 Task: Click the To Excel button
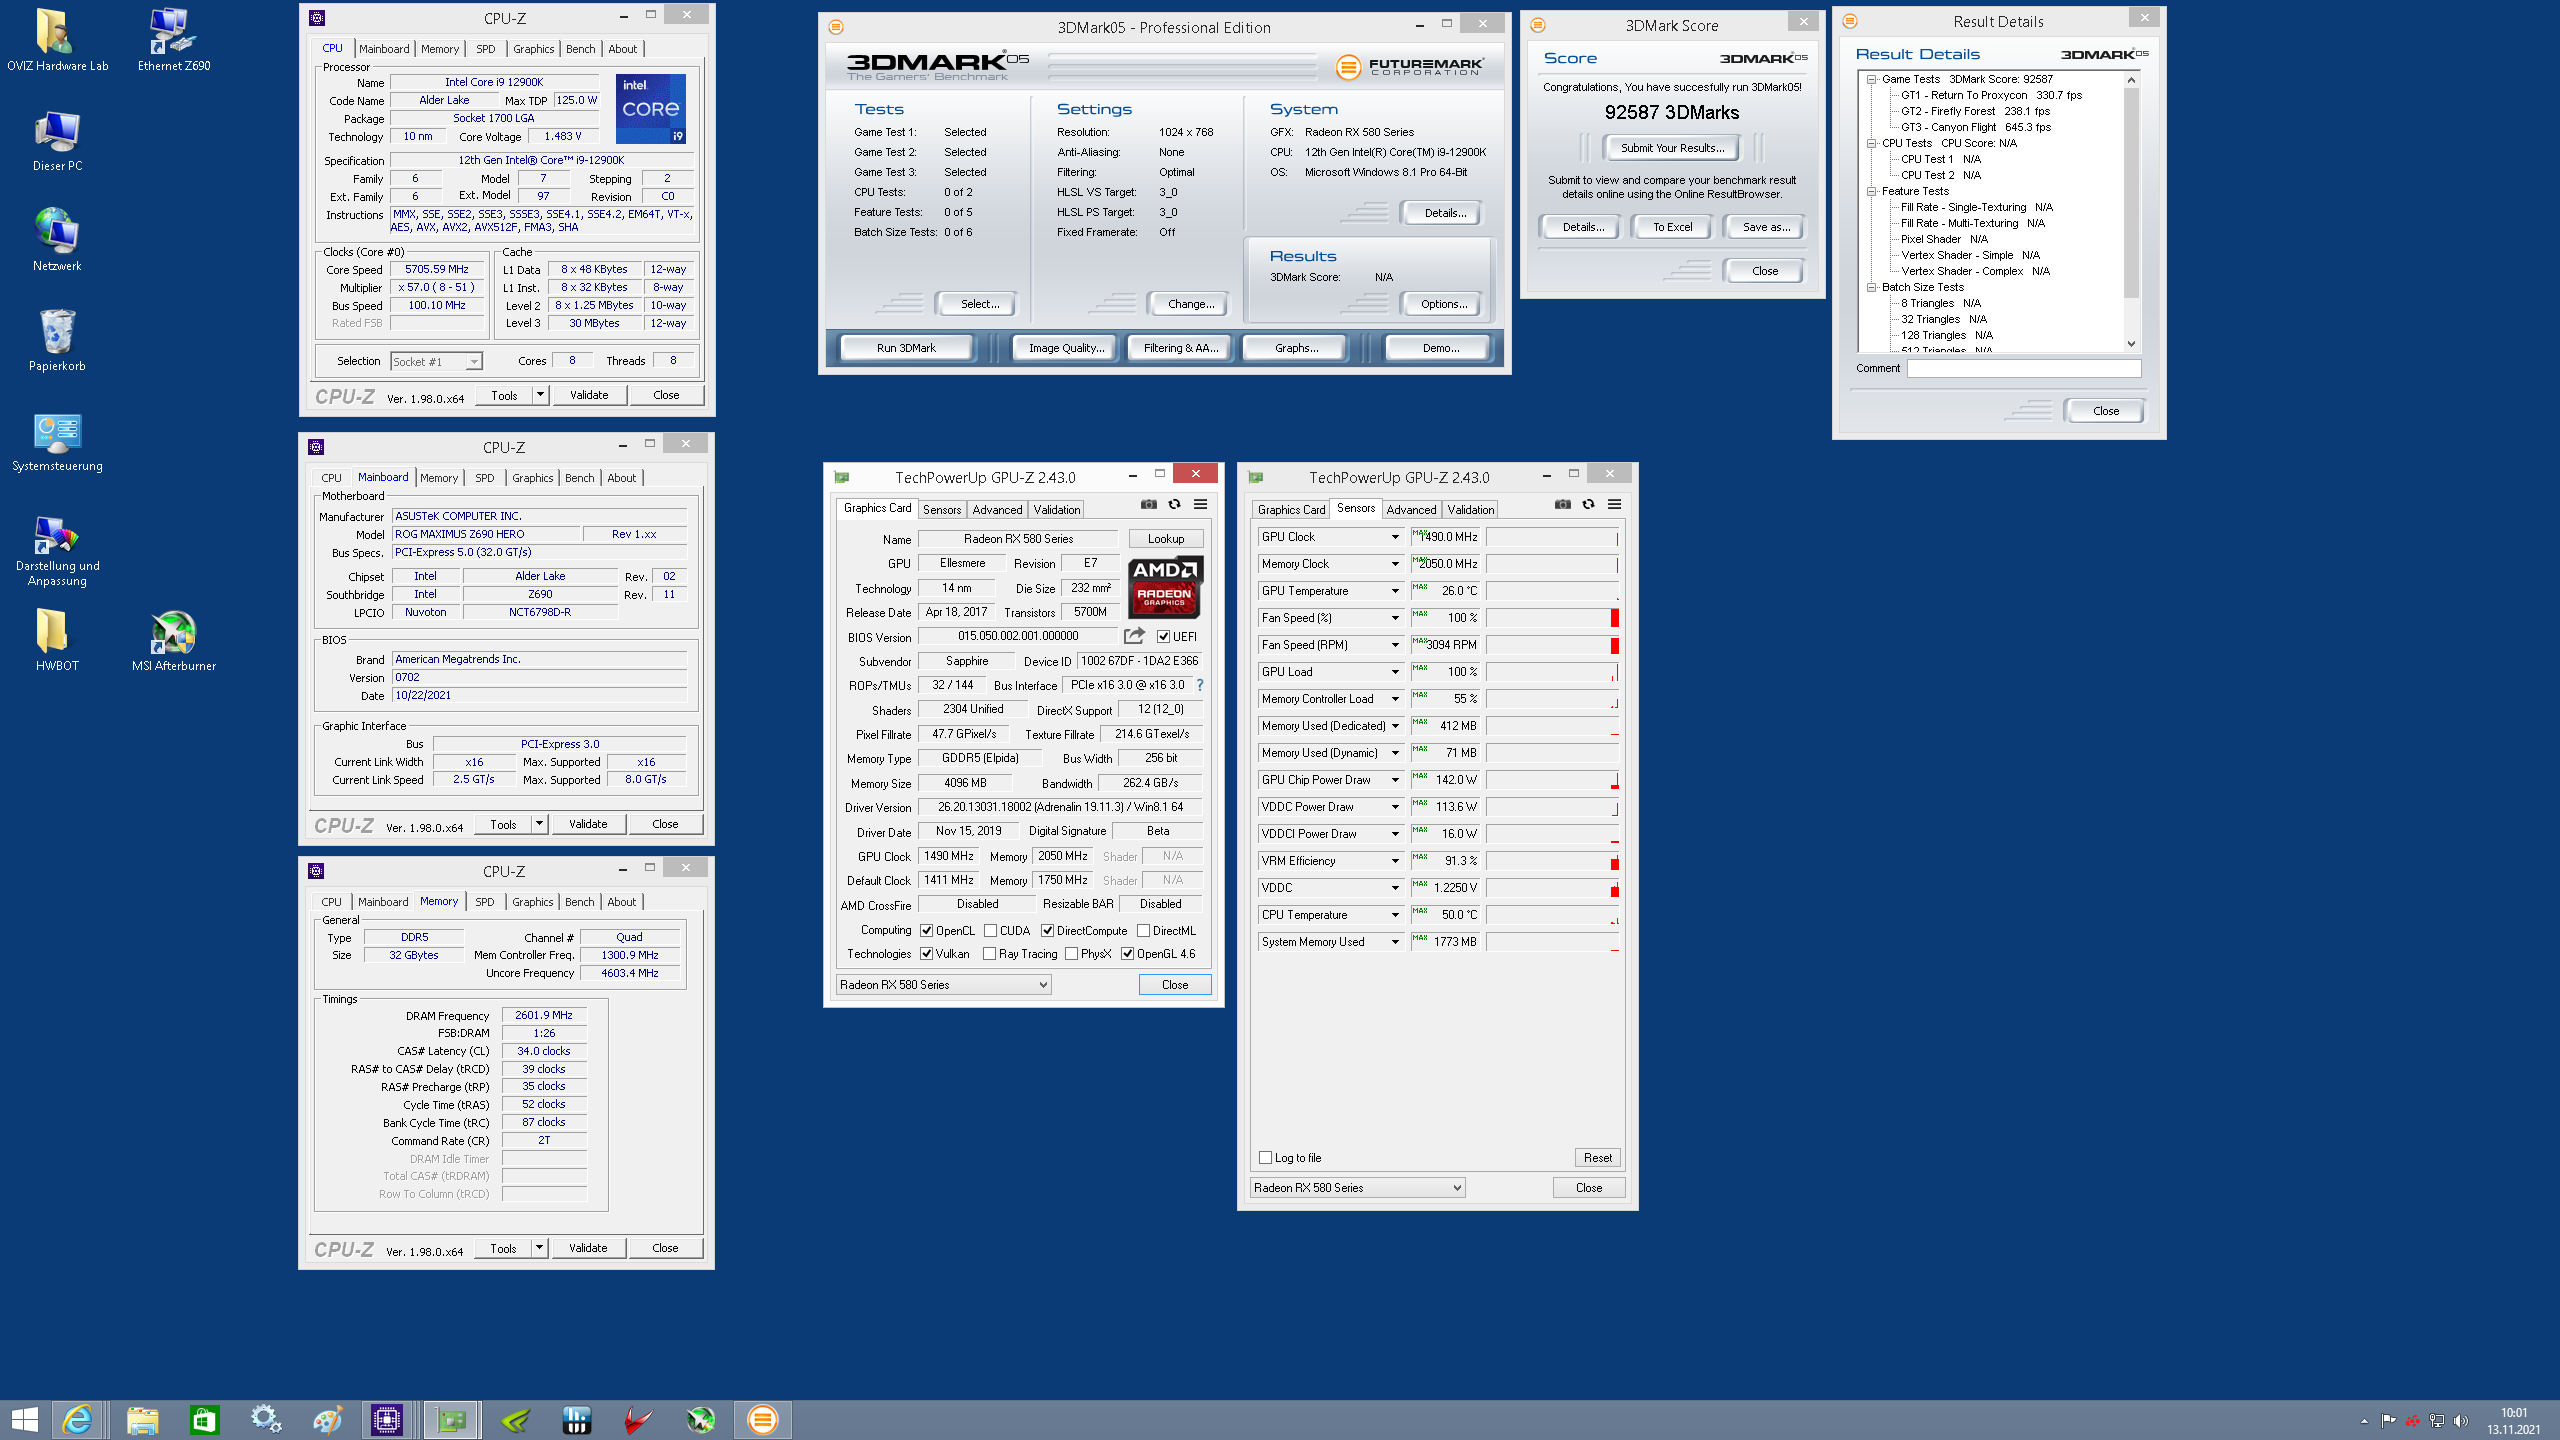pos(1672,227)
